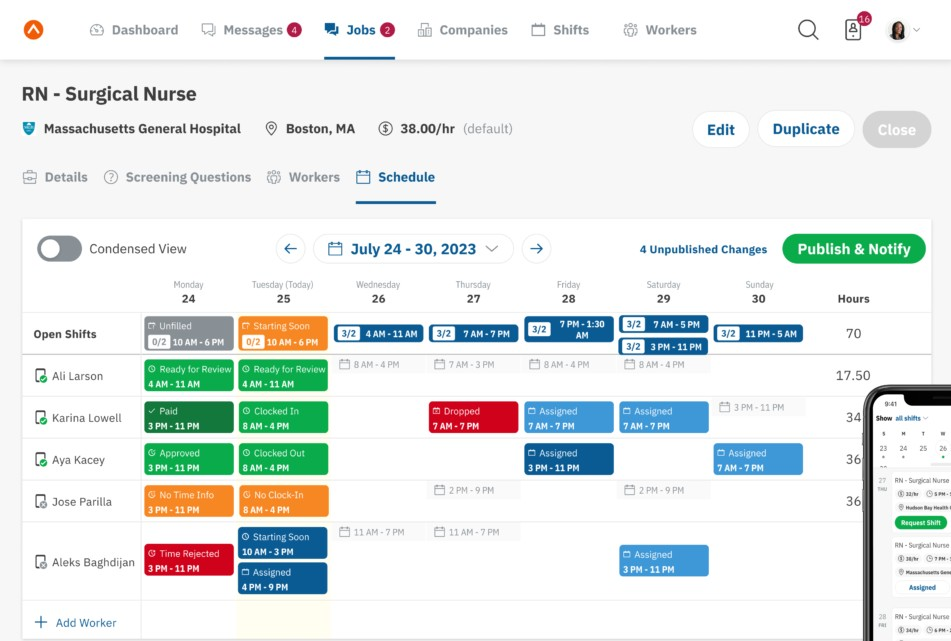This screenshot has height=641, width=951.
Task: Open the open shift 4 AM - 11 AM on Wednesday
Action: click(x=378, y=334)
